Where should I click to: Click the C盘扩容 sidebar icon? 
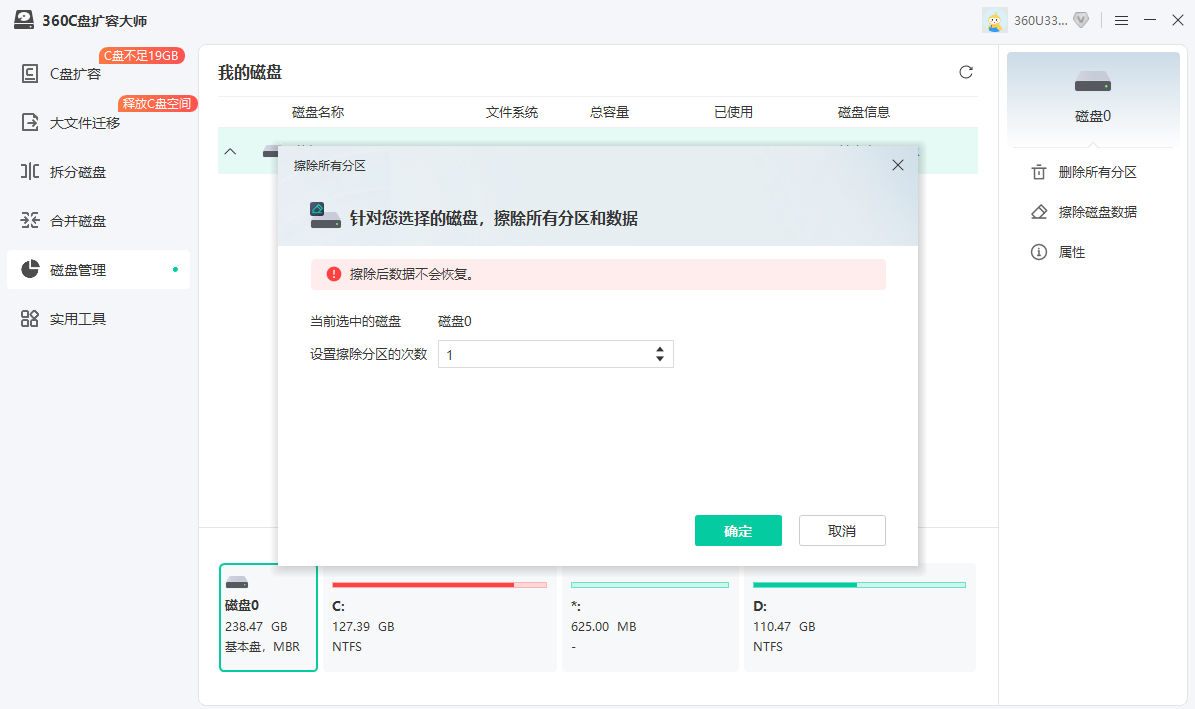30,74
